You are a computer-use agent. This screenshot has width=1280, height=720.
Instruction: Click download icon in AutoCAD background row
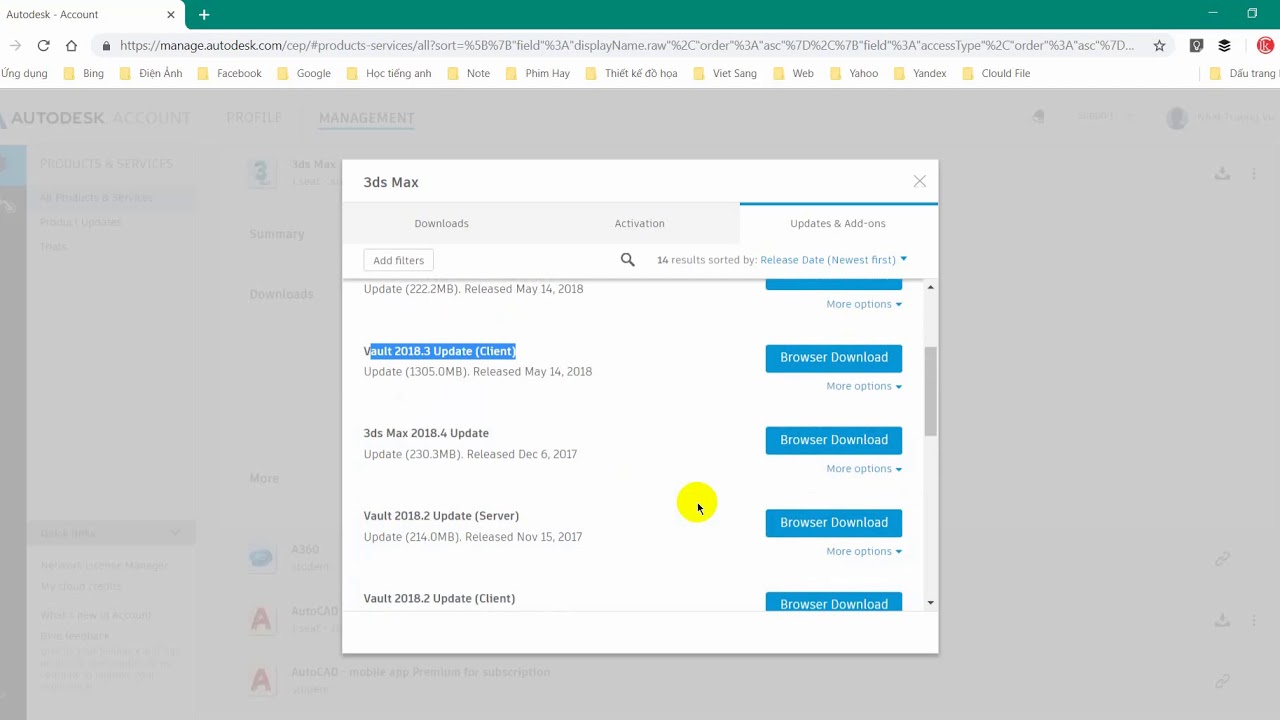pyautogui.click(x=1222, y=620)
